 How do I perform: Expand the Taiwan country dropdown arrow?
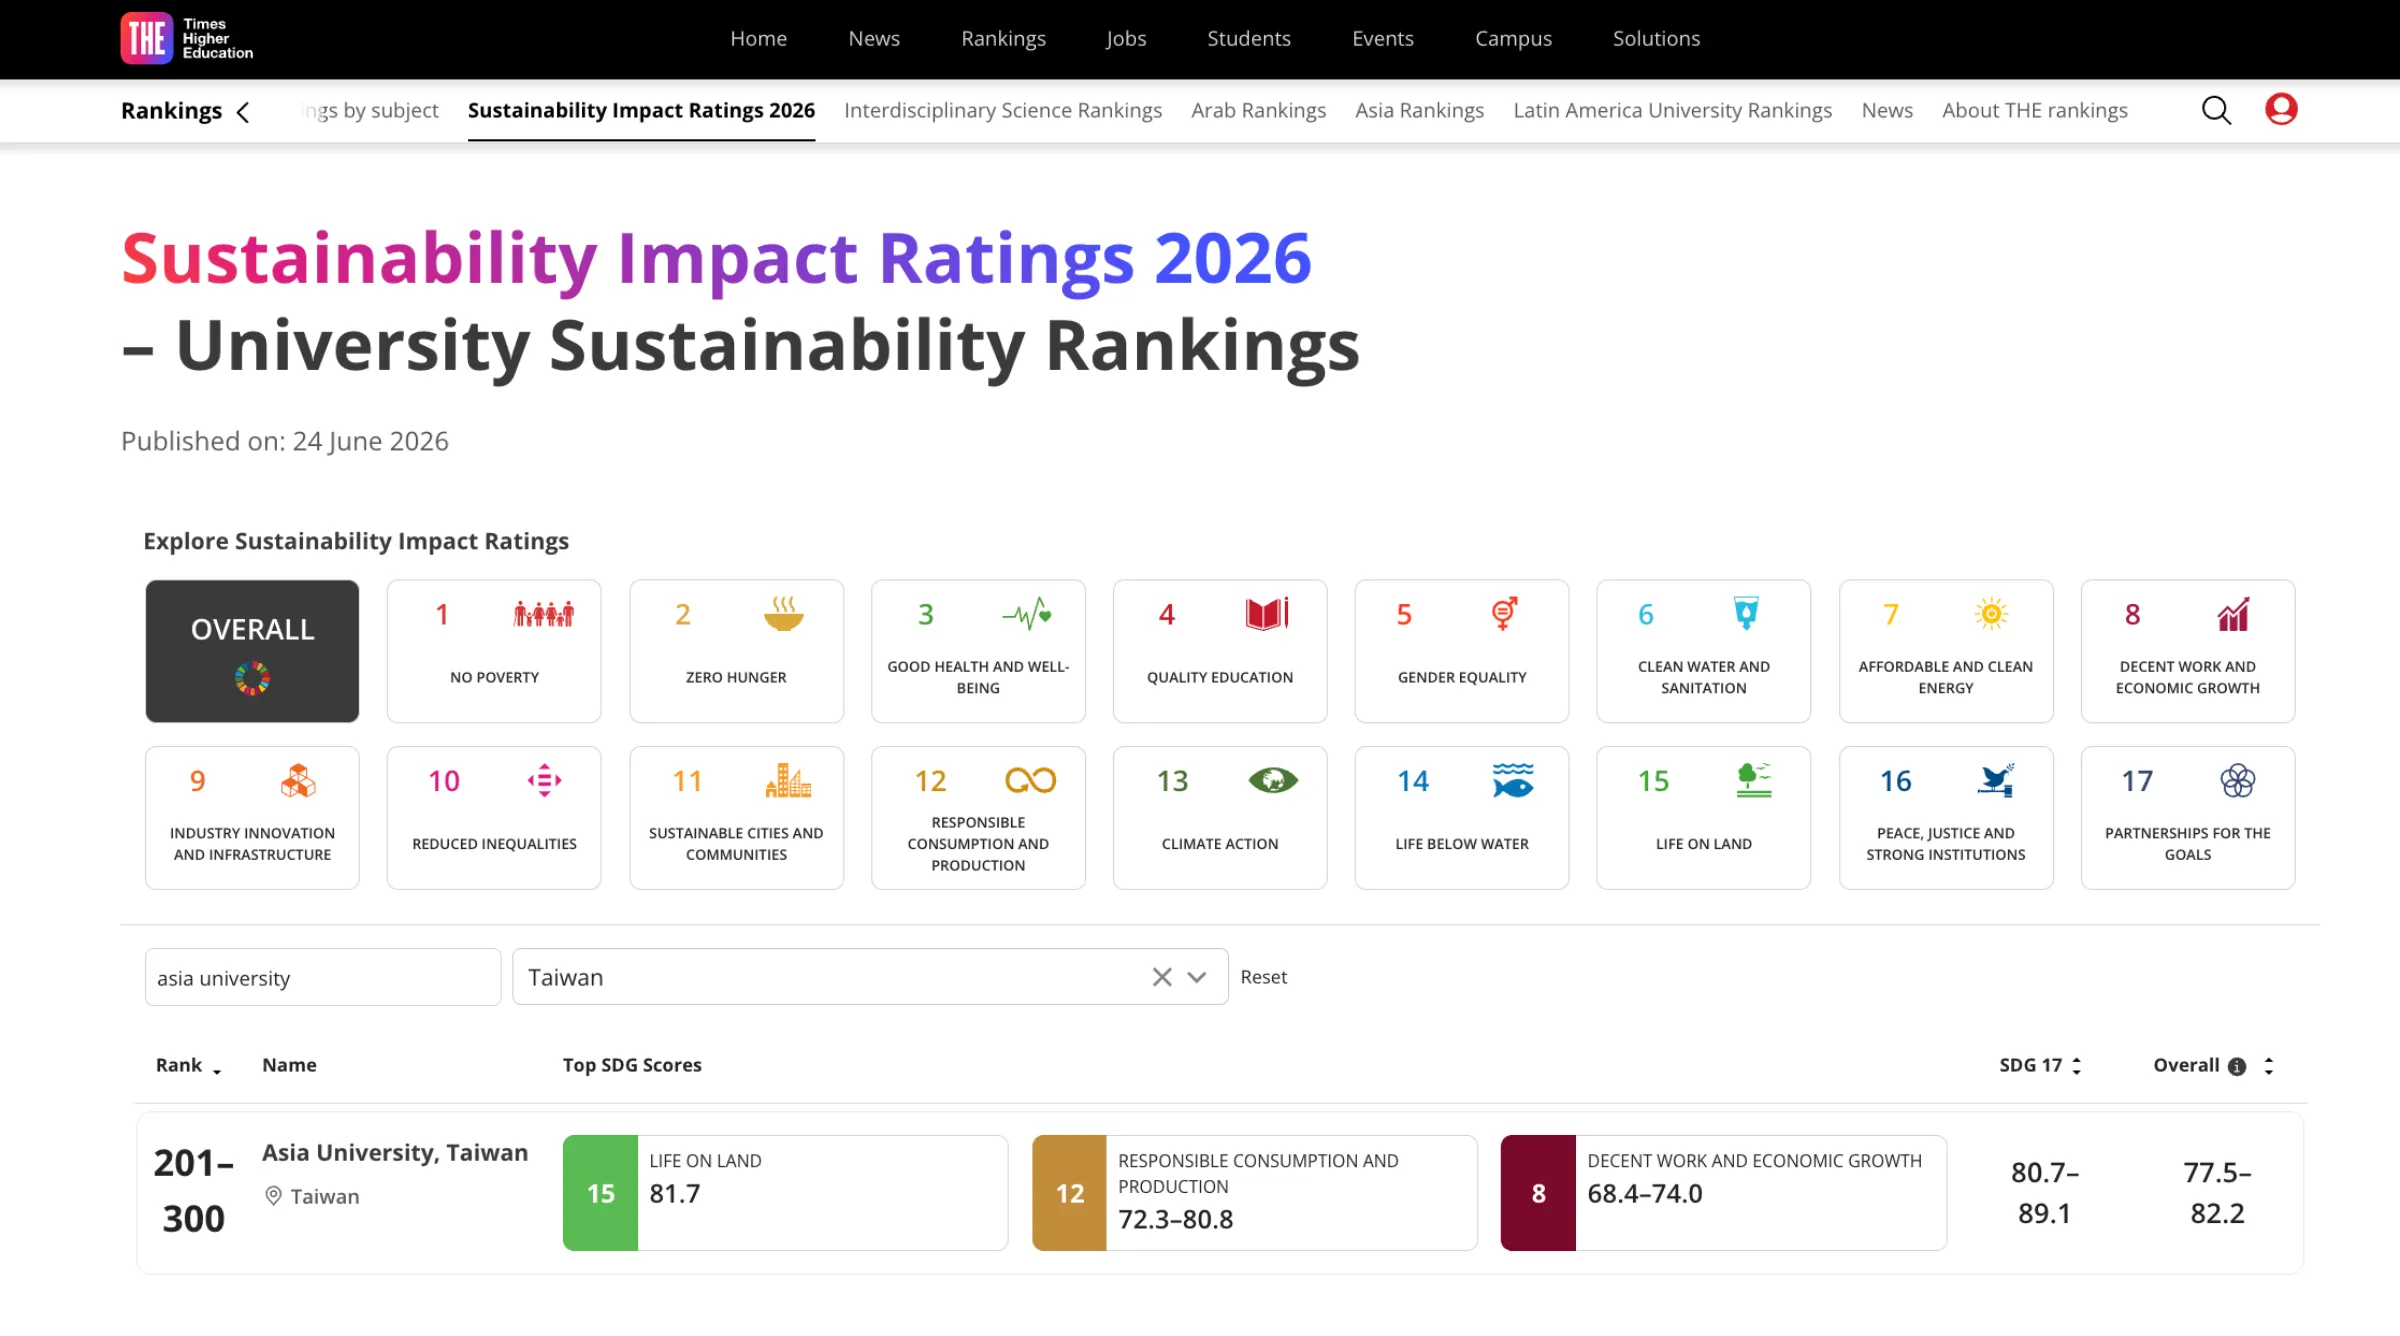coord(1197,977)
